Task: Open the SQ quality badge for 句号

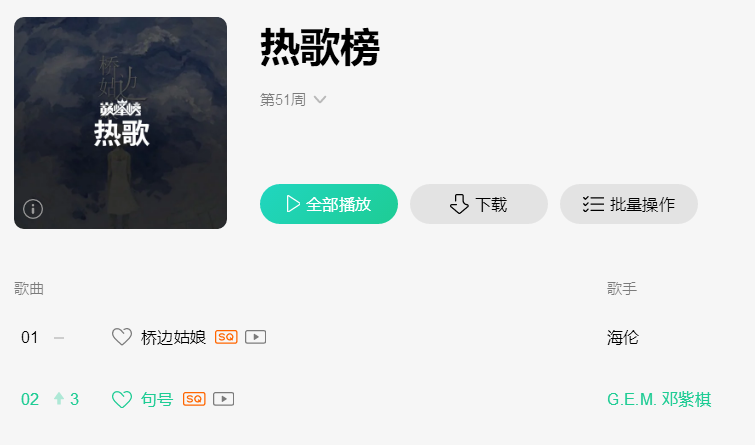Action: coord(194,399)
